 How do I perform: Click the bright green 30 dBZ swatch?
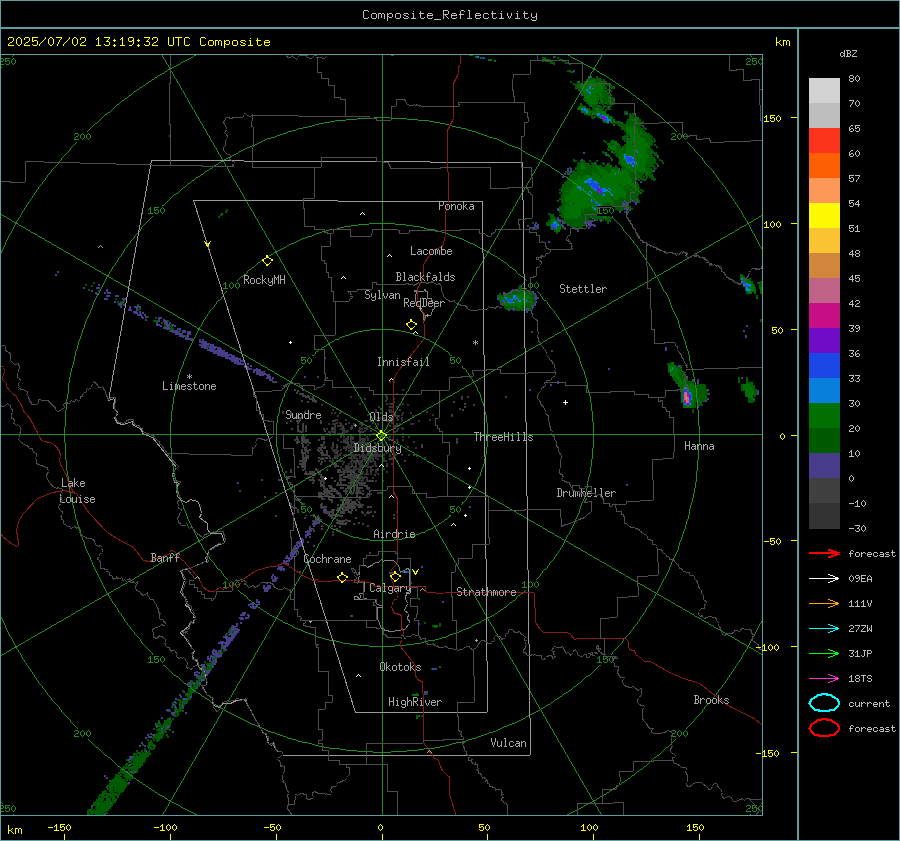[824, 415]
